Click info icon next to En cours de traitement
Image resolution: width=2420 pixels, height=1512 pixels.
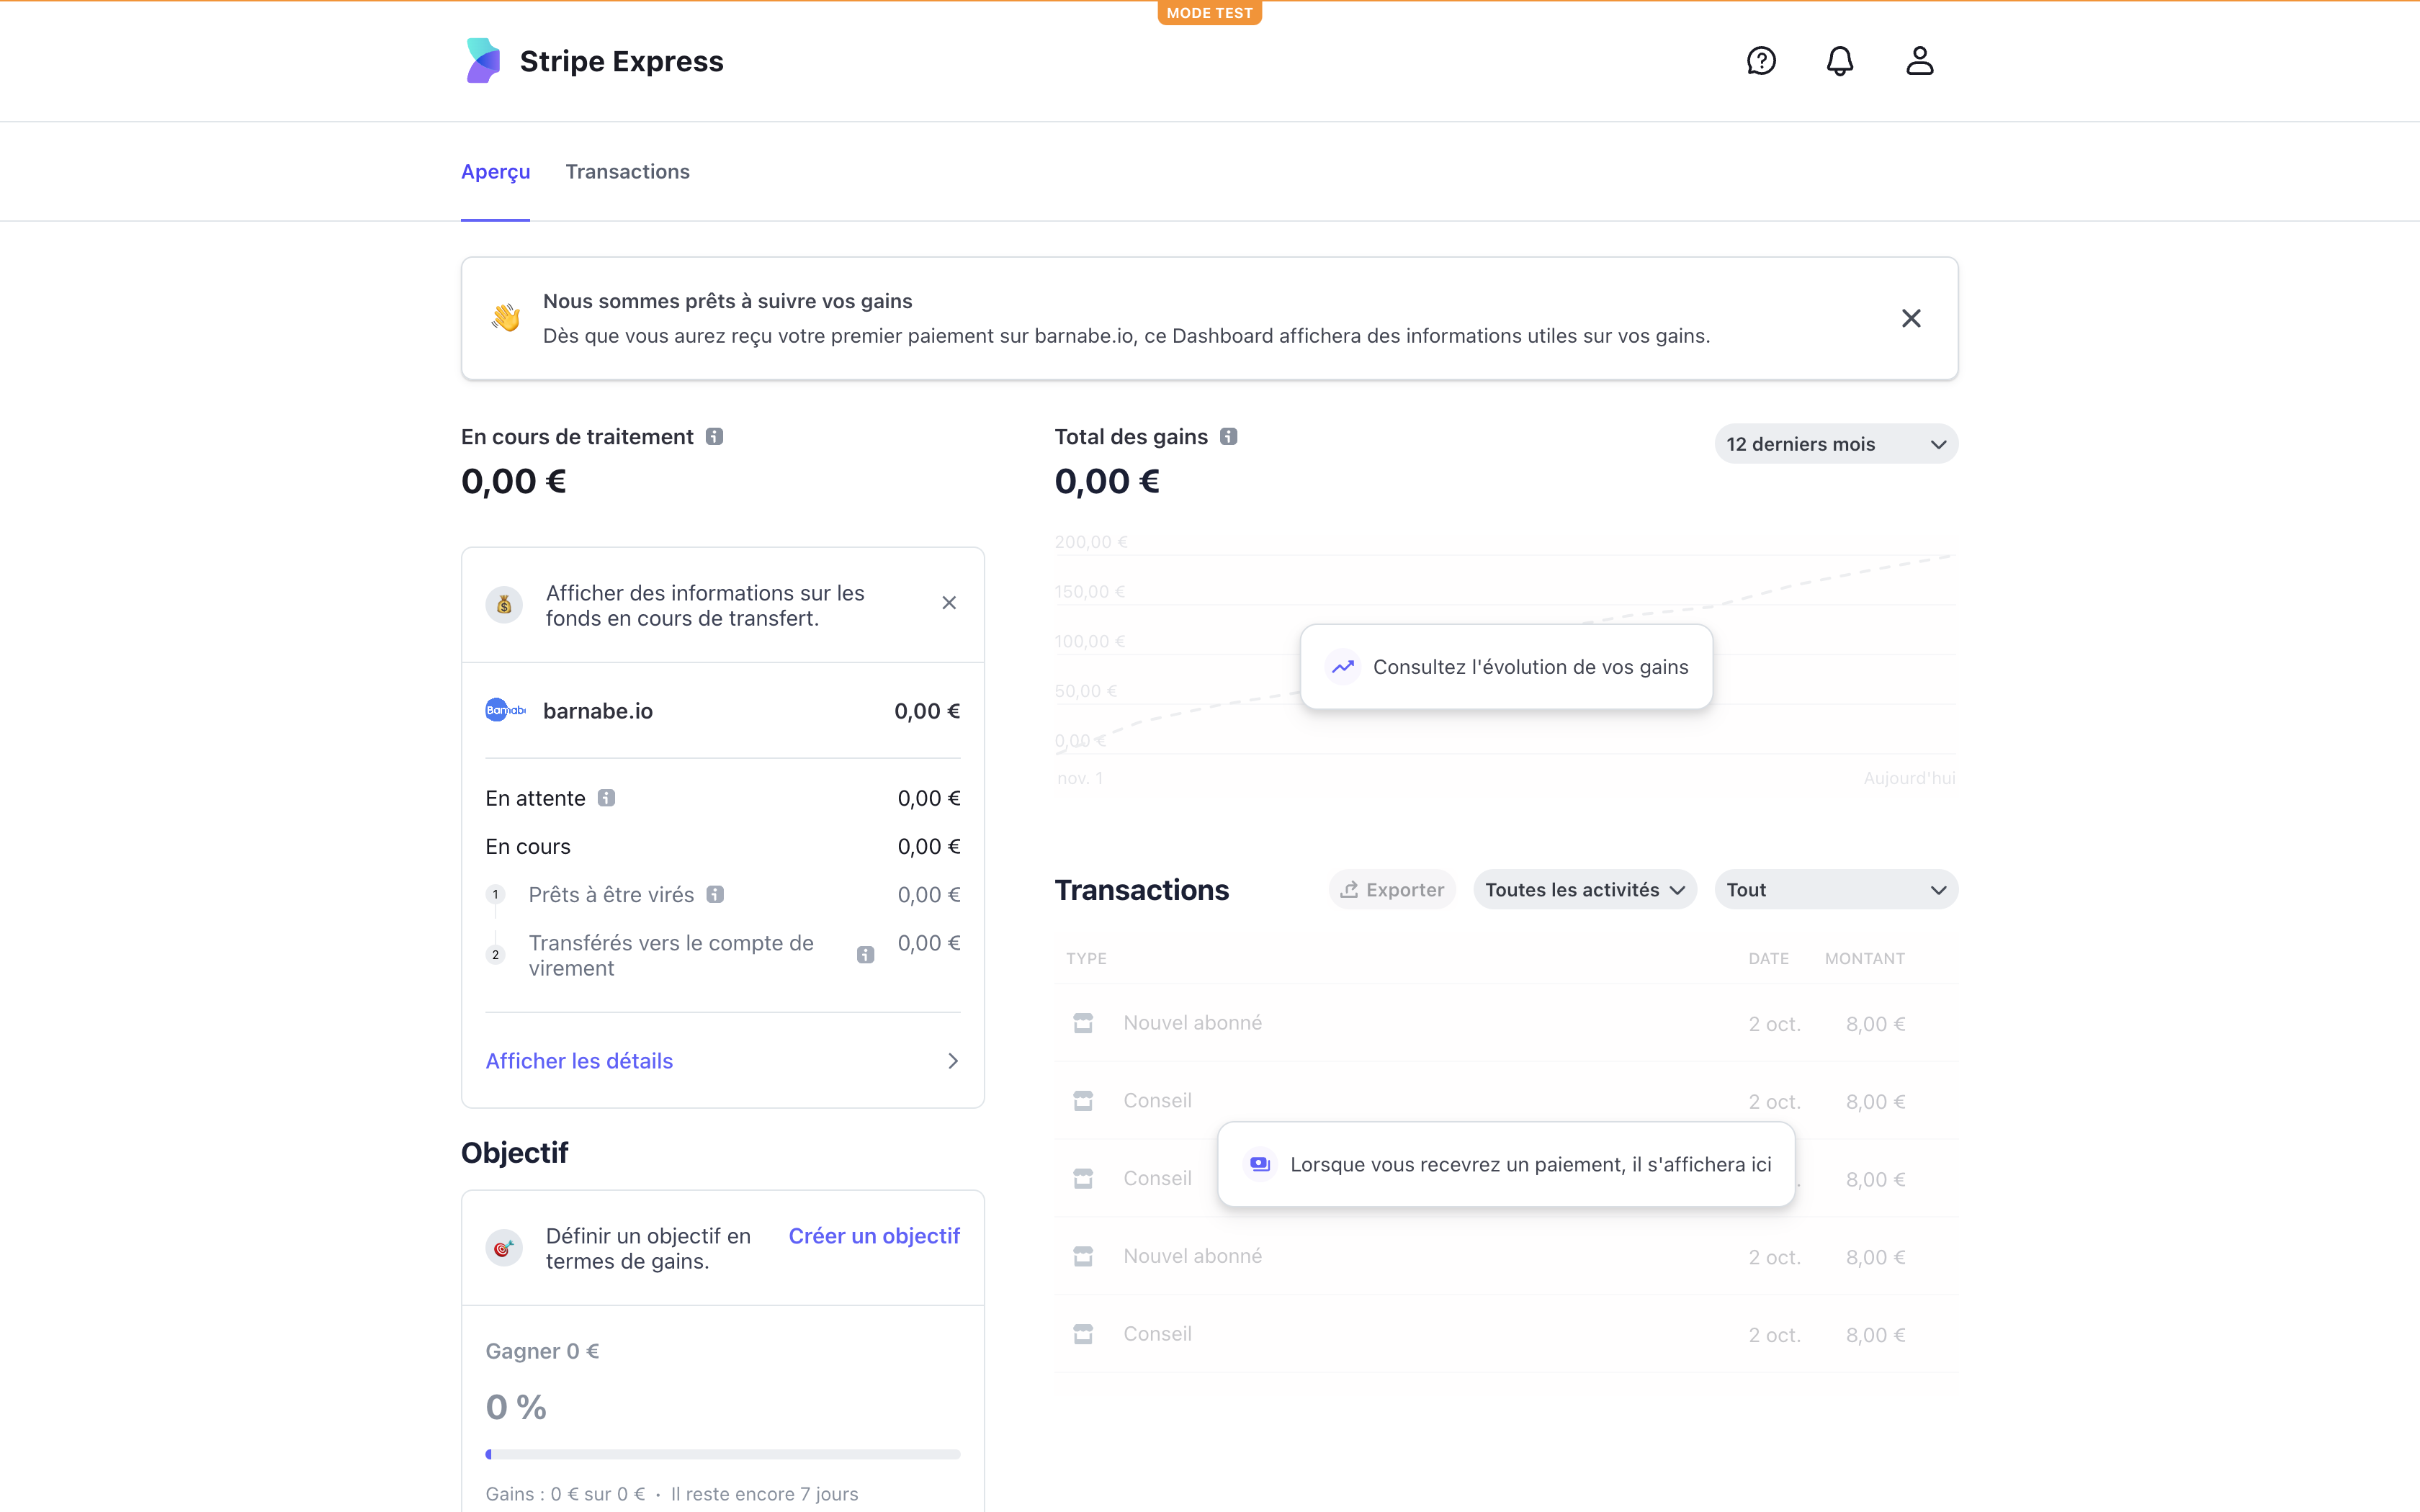714,437
